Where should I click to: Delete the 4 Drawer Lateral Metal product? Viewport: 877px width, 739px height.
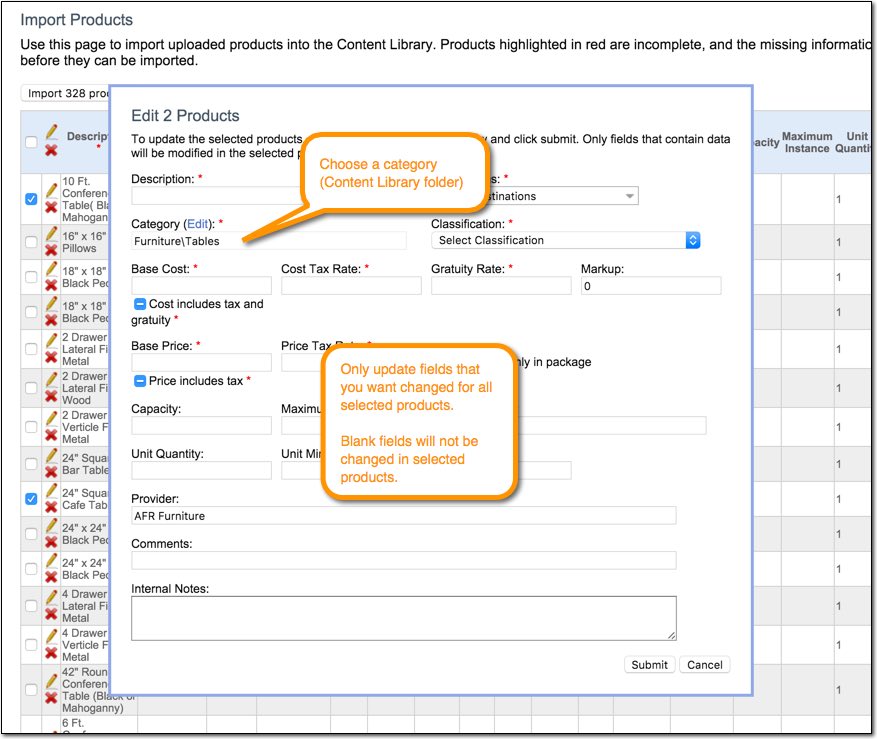51,614
